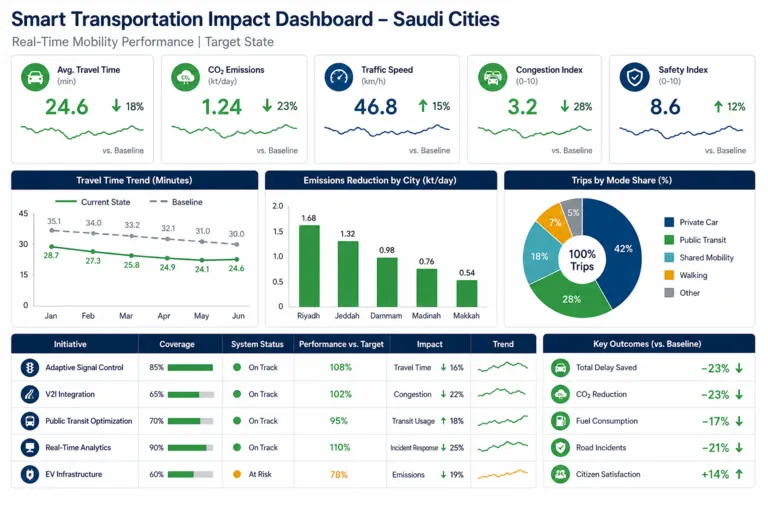Click the 46.8 Traffic Speed value
The width and height of the screenshot is (768, 512).
(x=376, y=107)
